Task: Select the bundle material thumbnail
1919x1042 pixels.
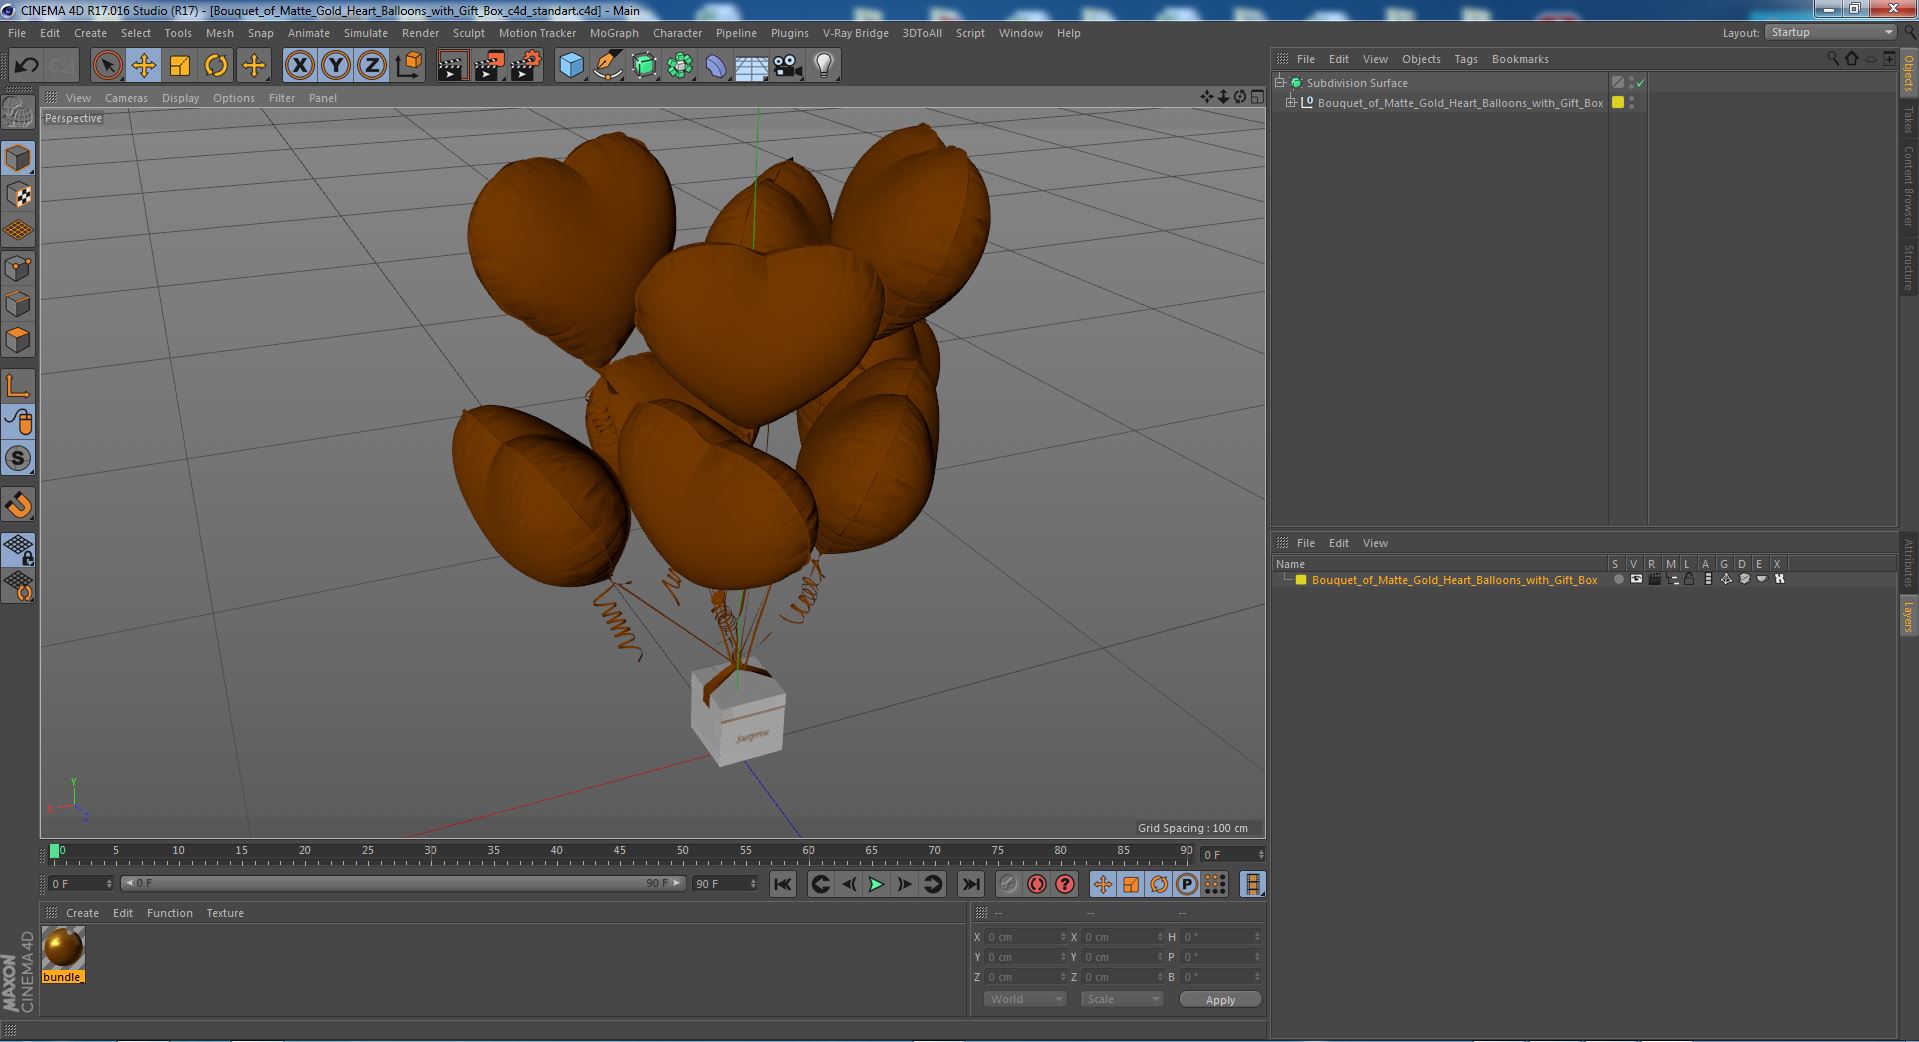Action: tap(63, 948)
